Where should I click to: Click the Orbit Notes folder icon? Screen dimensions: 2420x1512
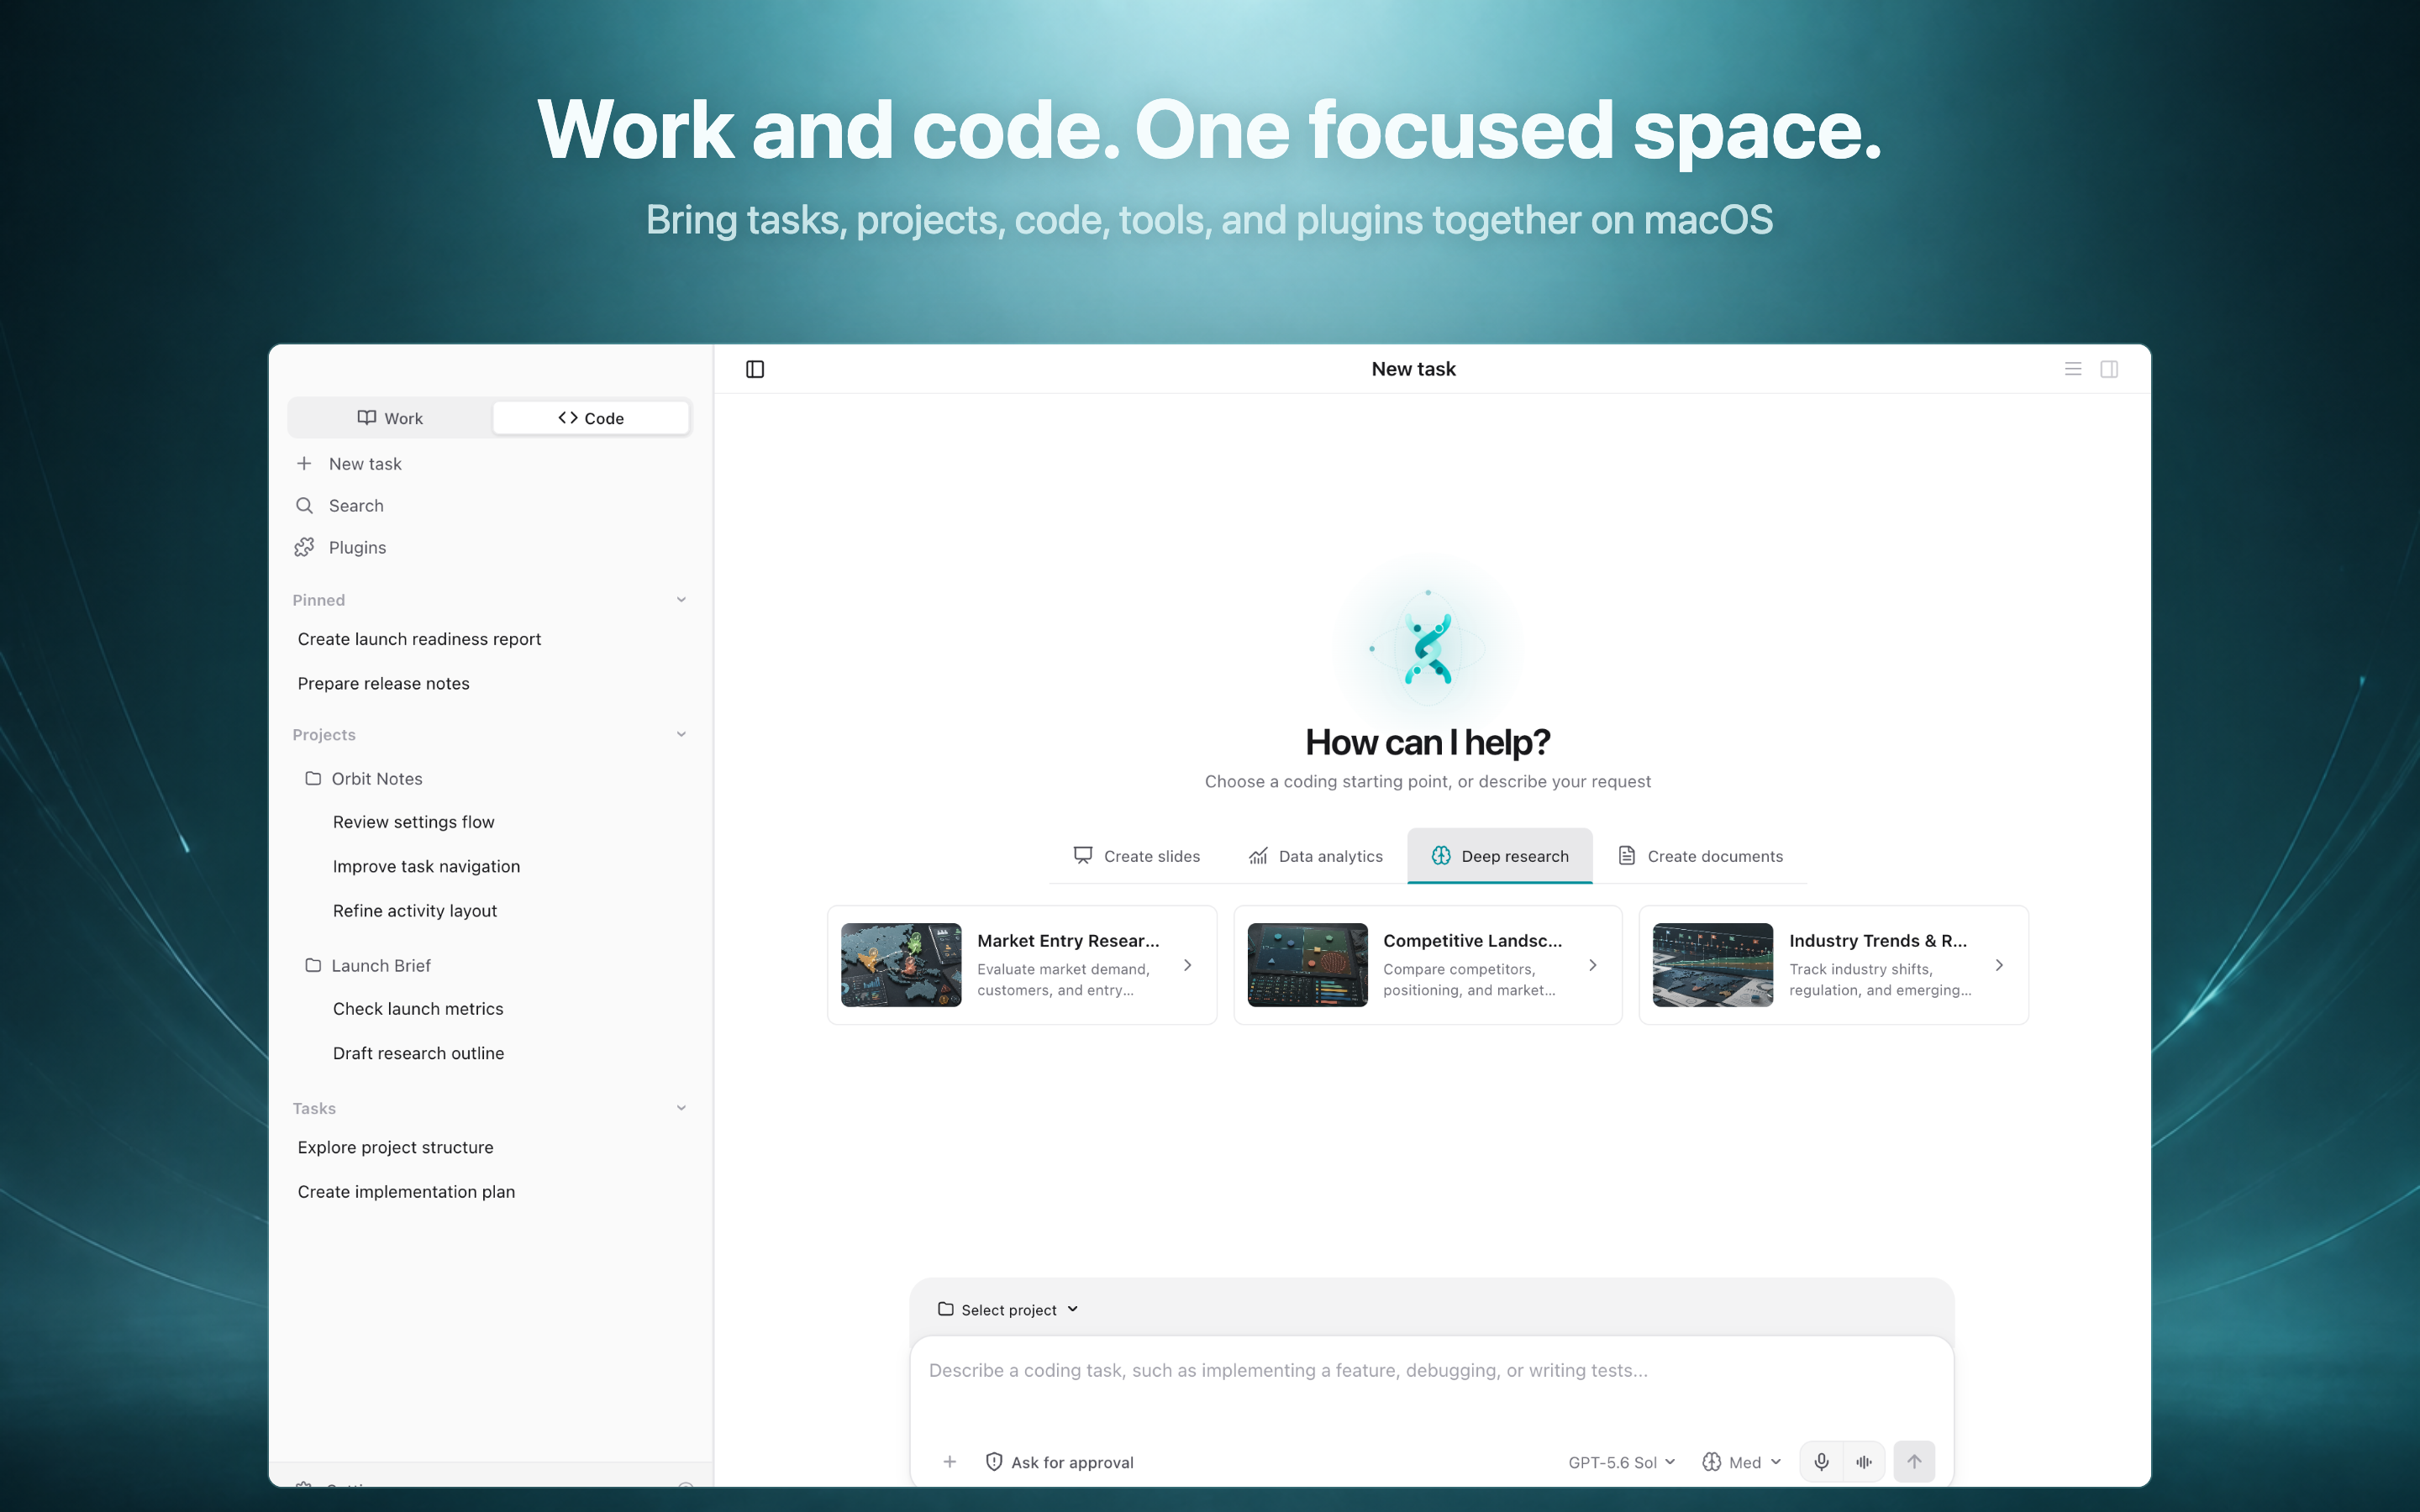click(313, 778)
